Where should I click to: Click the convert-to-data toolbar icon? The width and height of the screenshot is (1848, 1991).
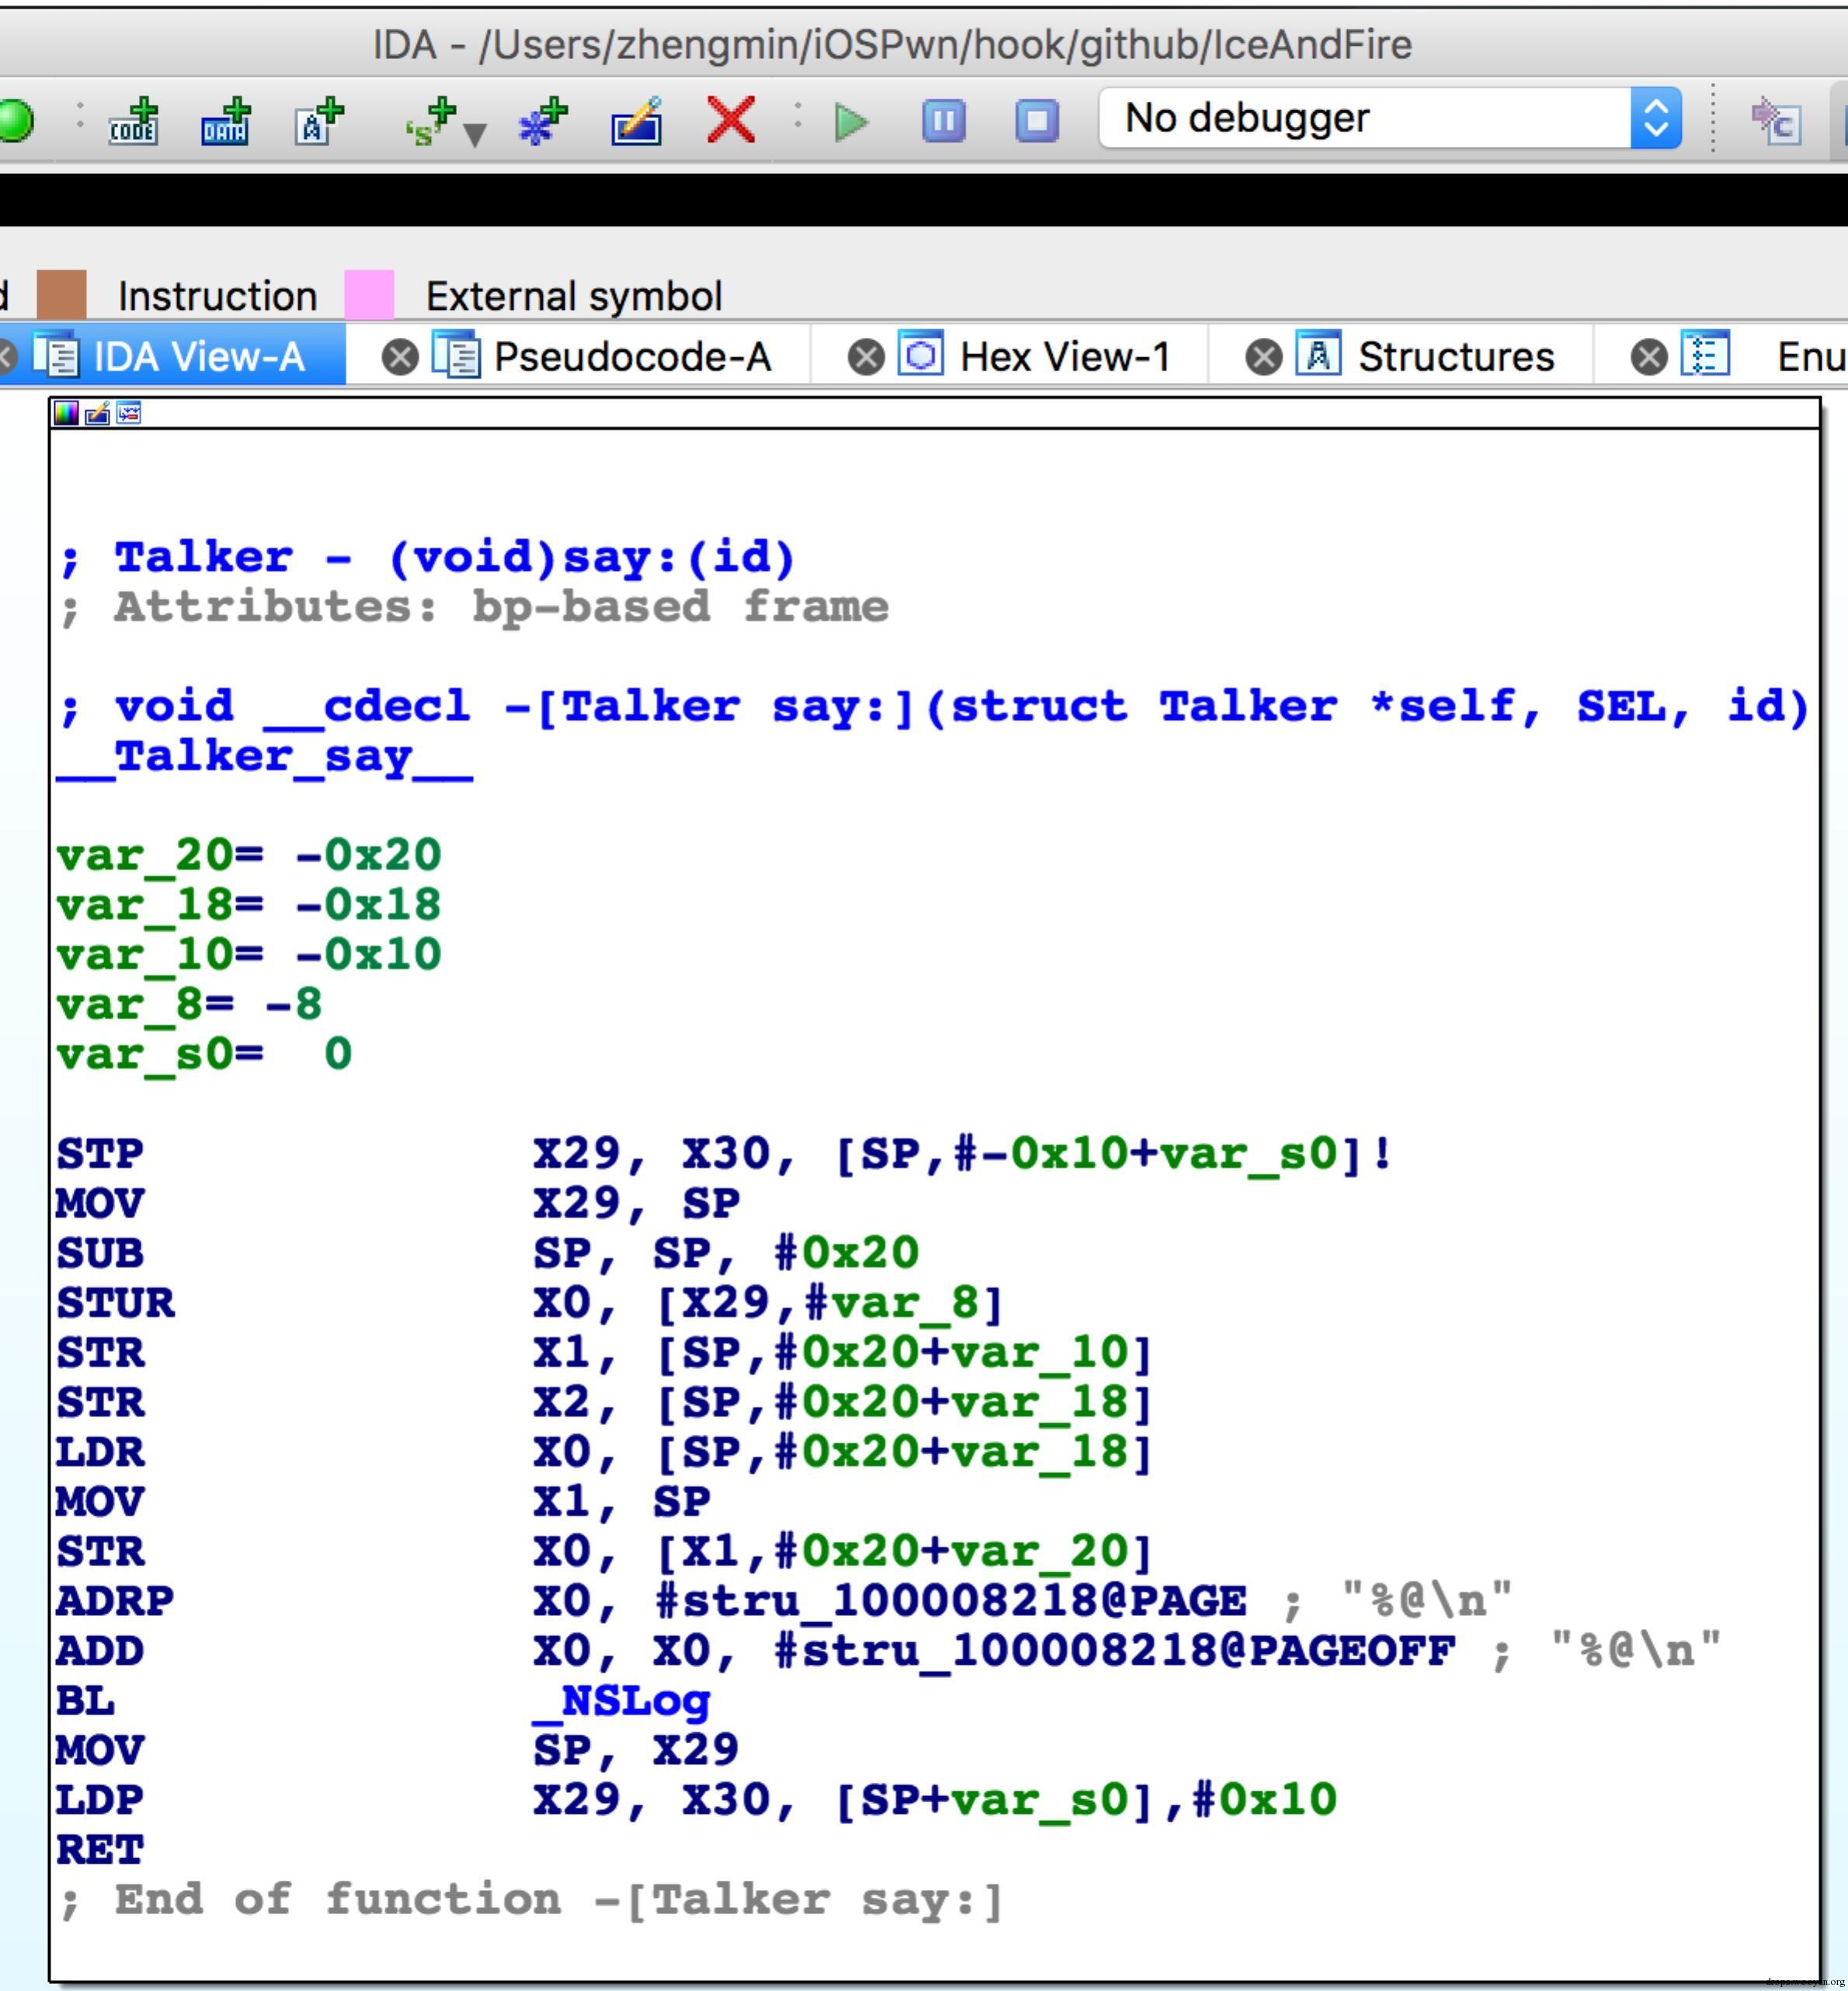coord(225,122)
